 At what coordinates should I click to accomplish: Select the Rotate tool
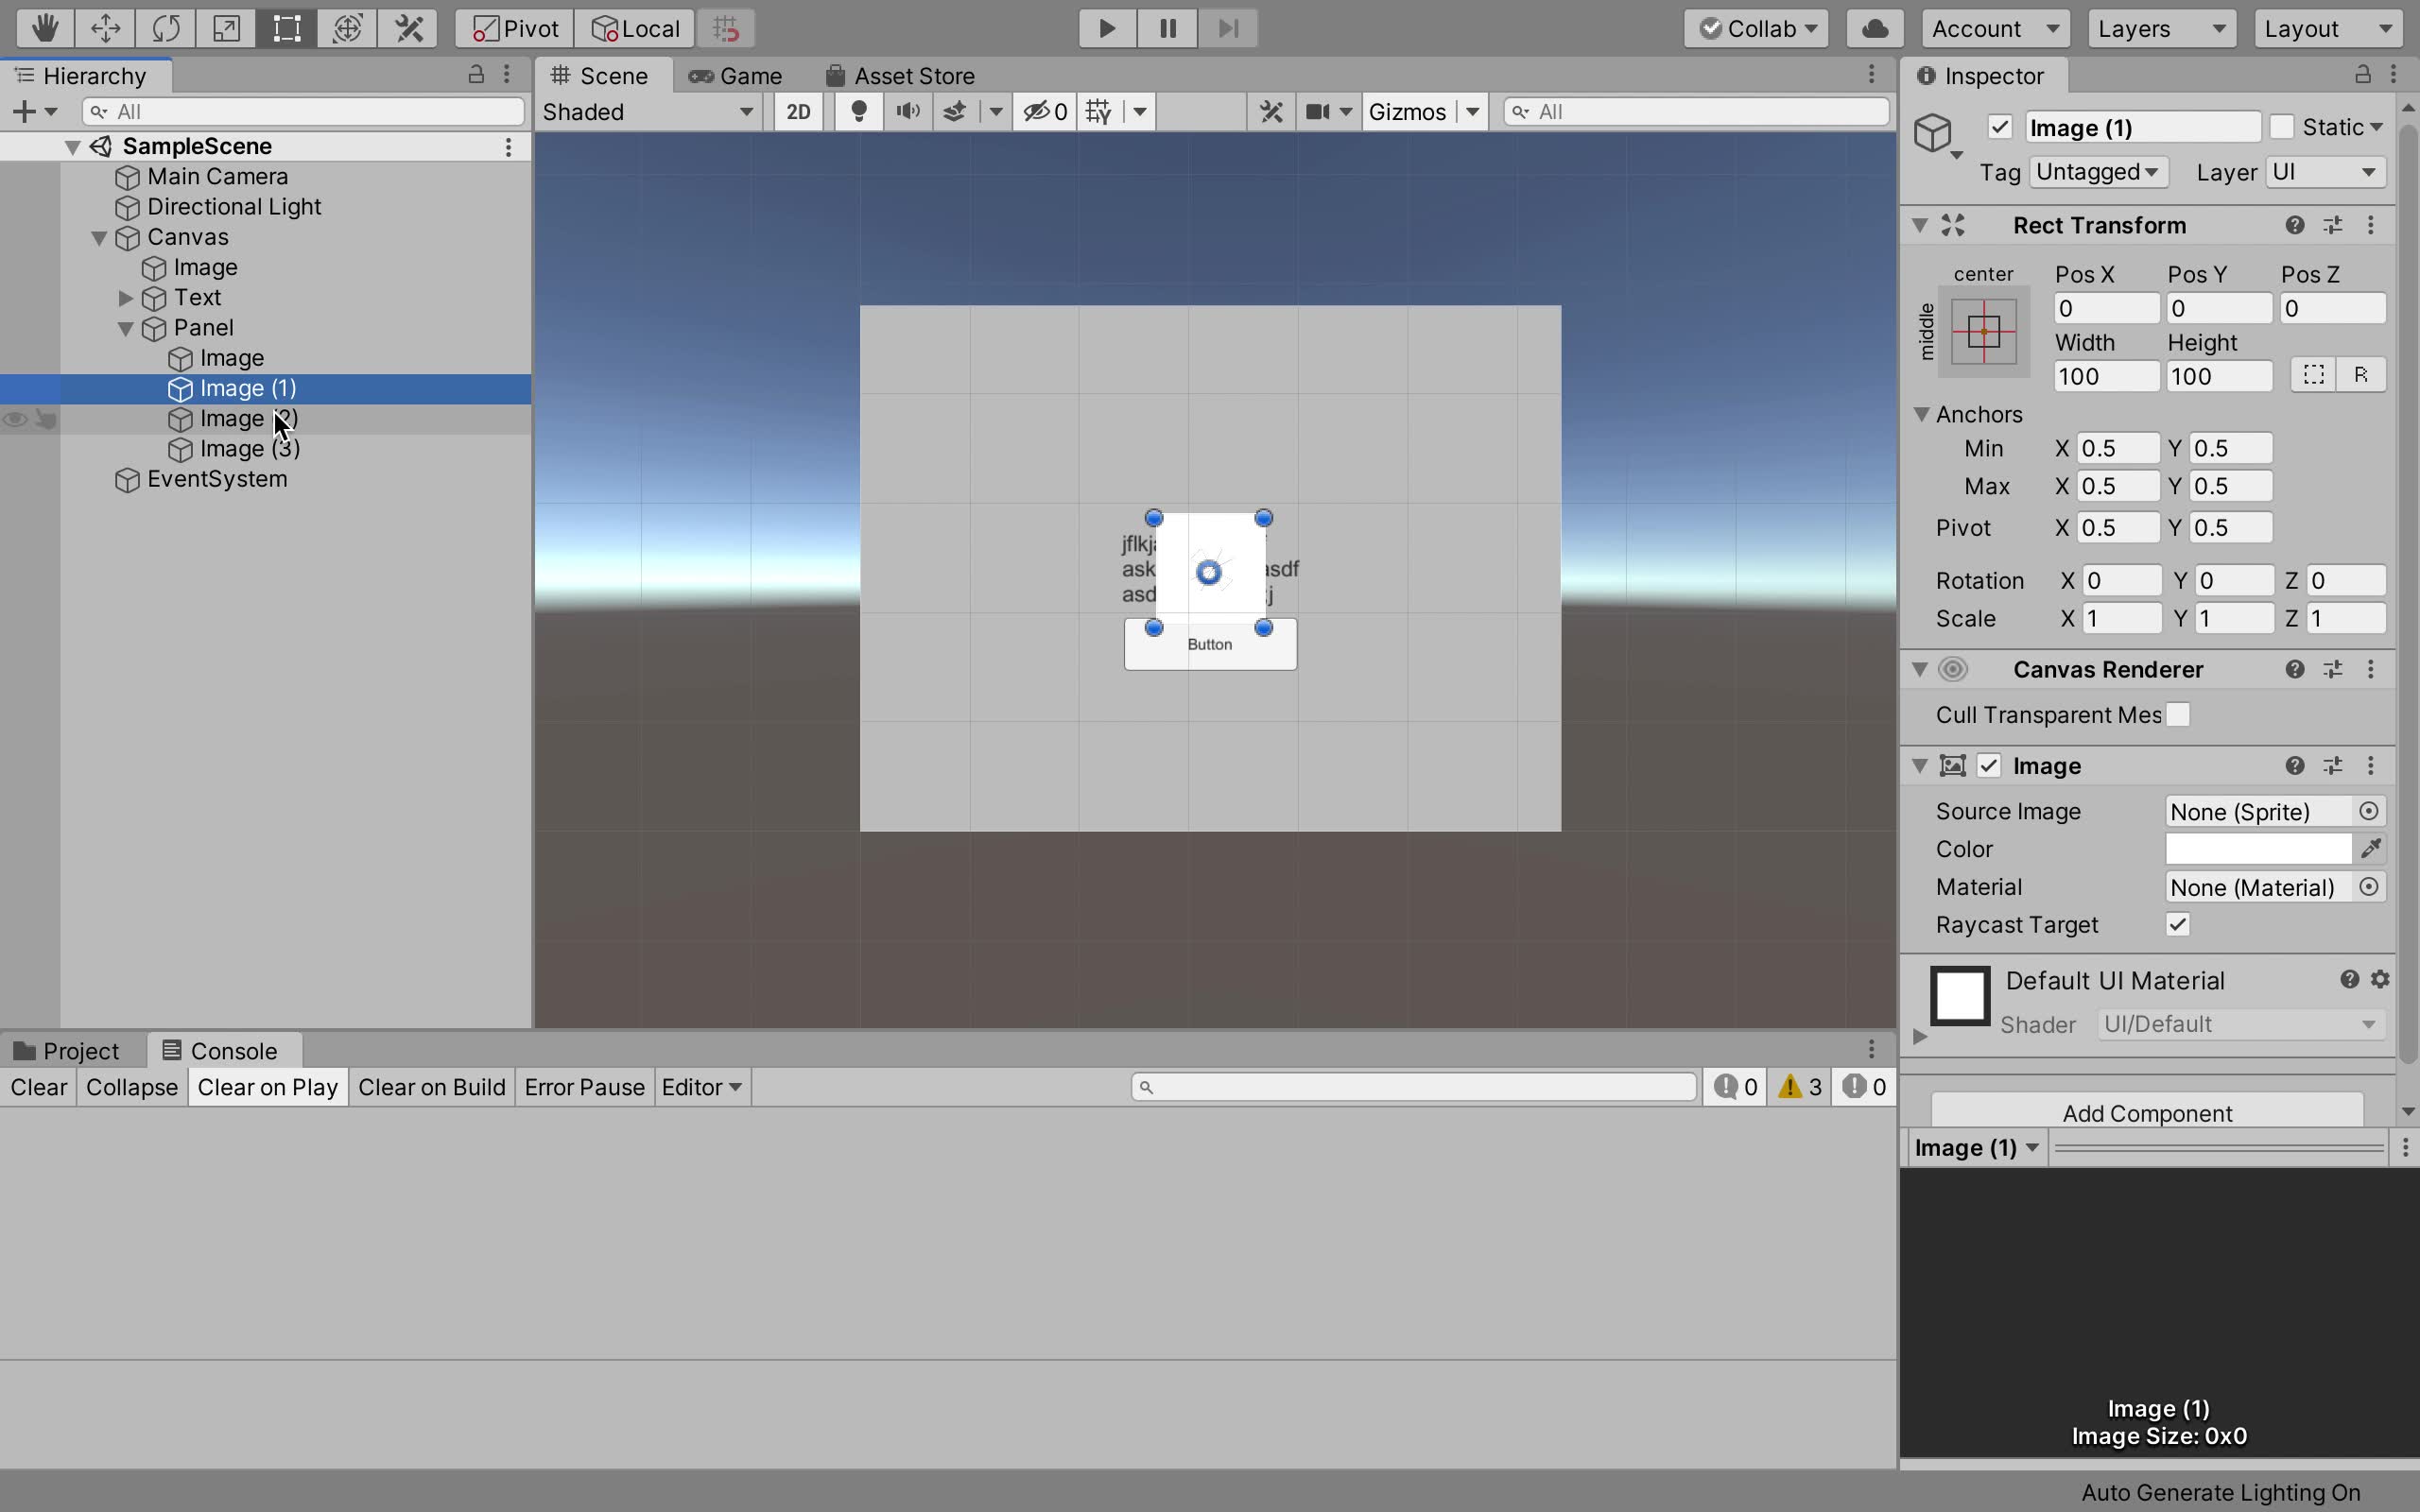(x=166, y=28)
